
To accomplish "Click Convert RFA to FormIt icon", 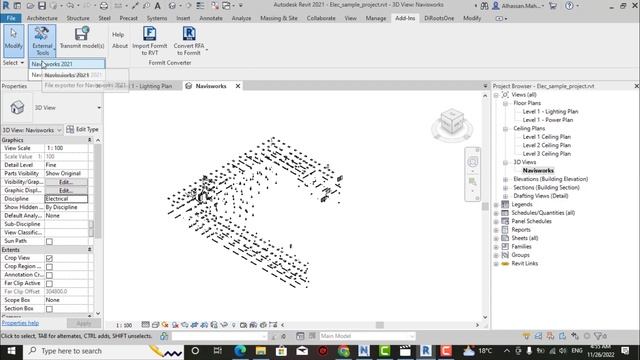I will [189, 33].
